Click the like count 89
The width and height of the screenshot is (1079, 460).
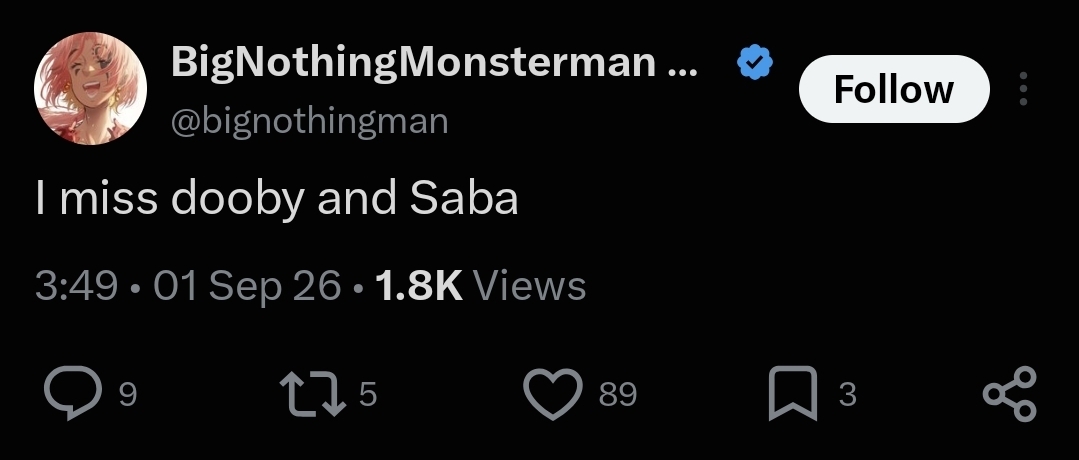[x=618, y=395]
